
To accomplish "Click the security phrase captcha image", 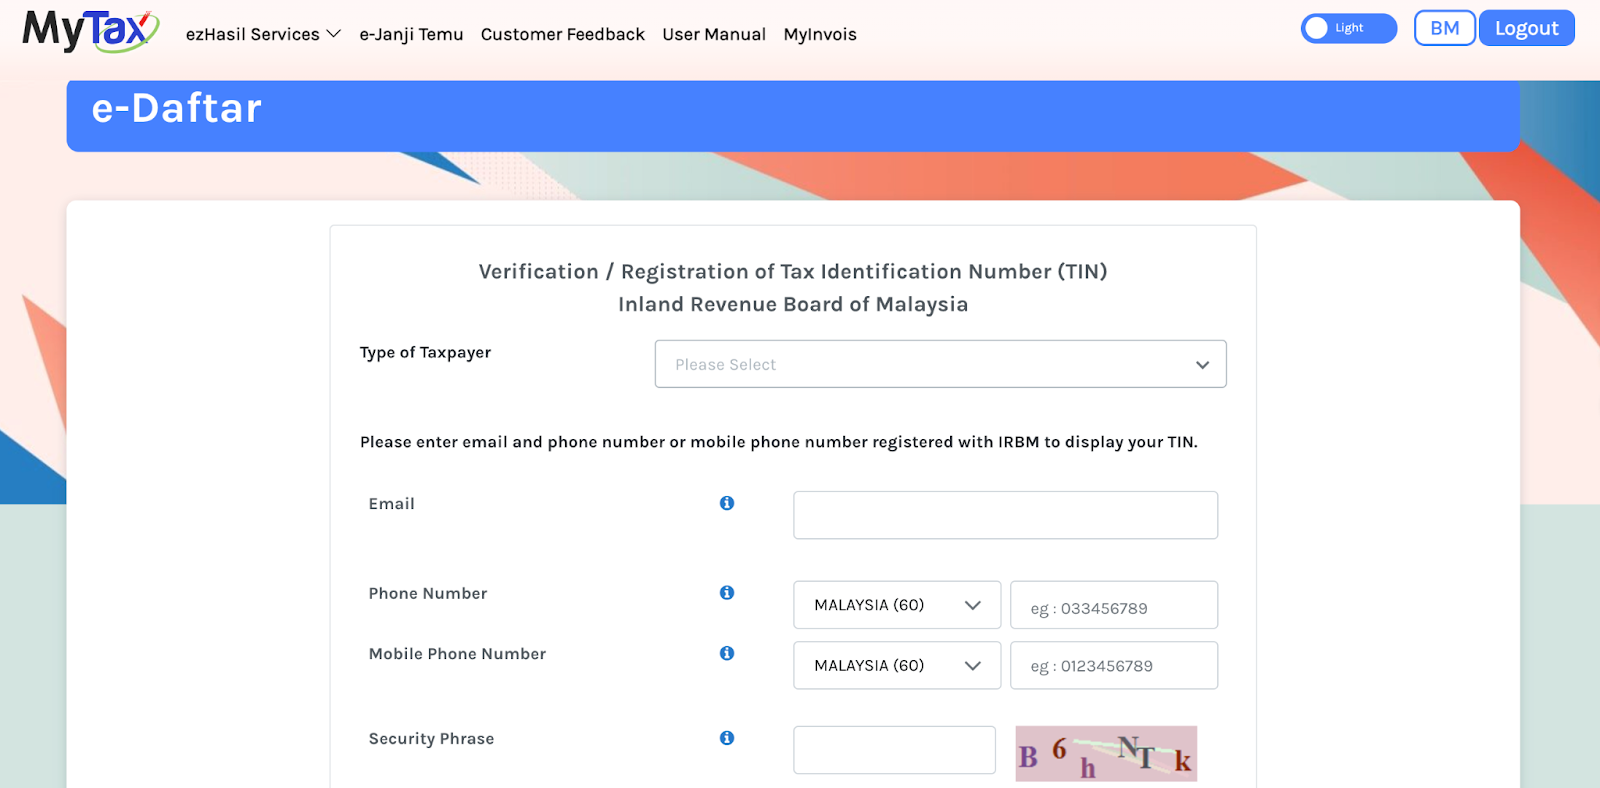I will tap(1106, 753).
